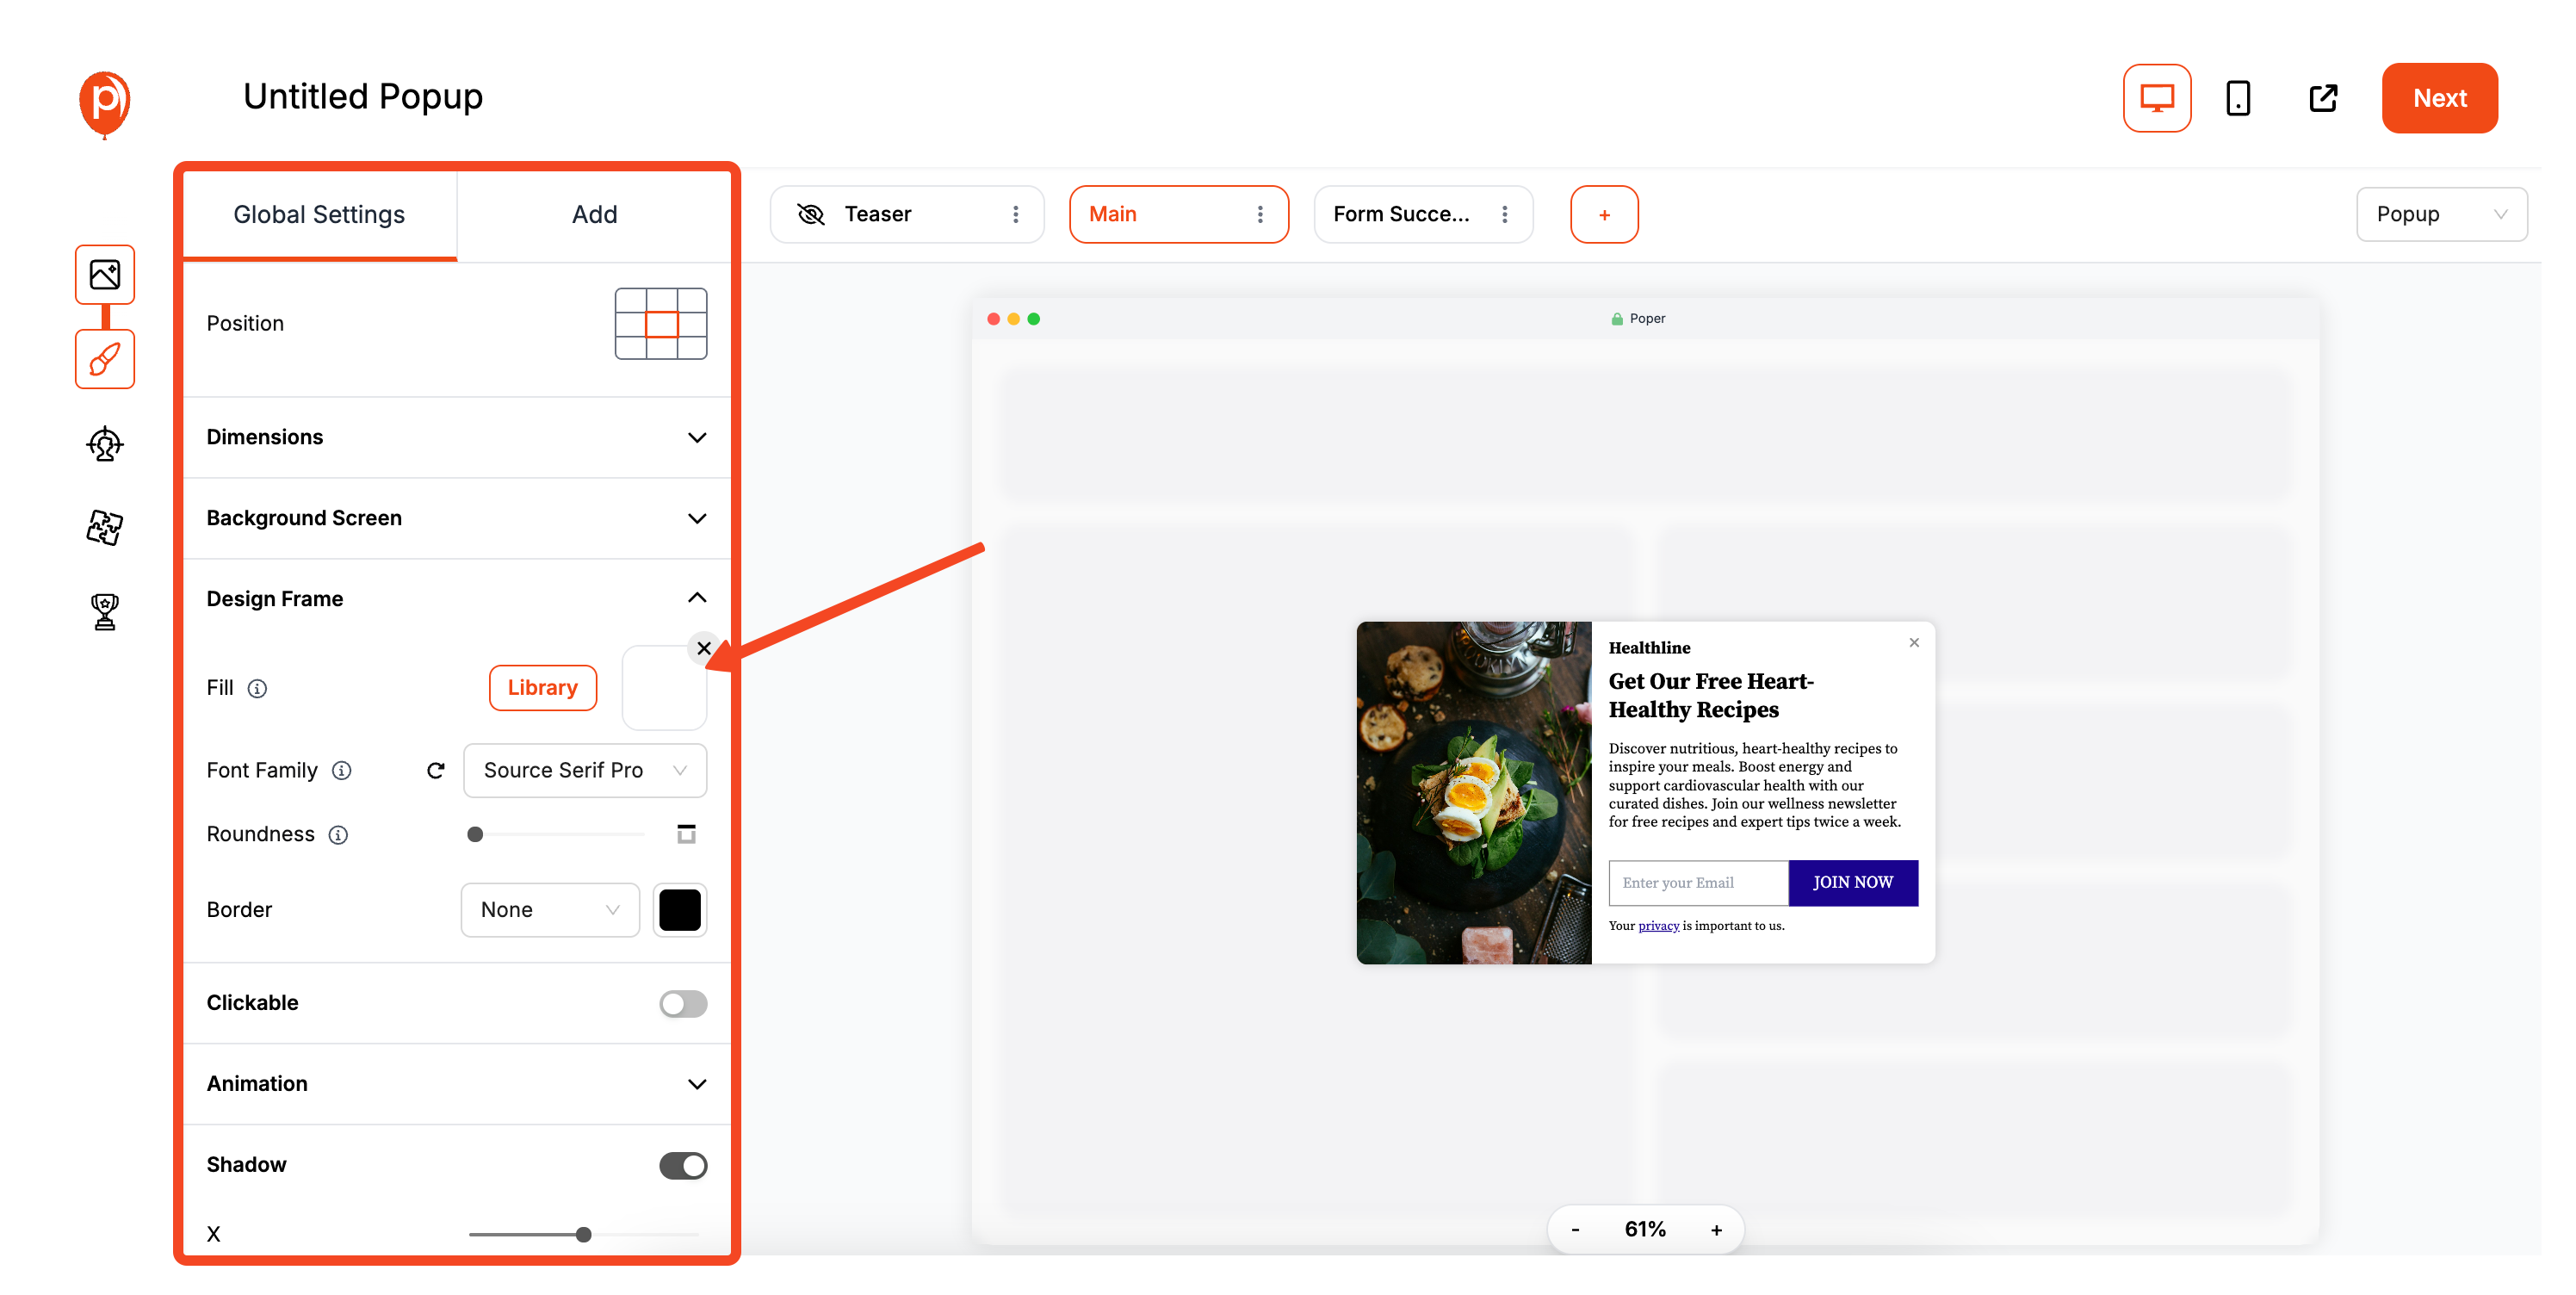Zoom in canvas with plus button

click(x=1715, y=1229)
